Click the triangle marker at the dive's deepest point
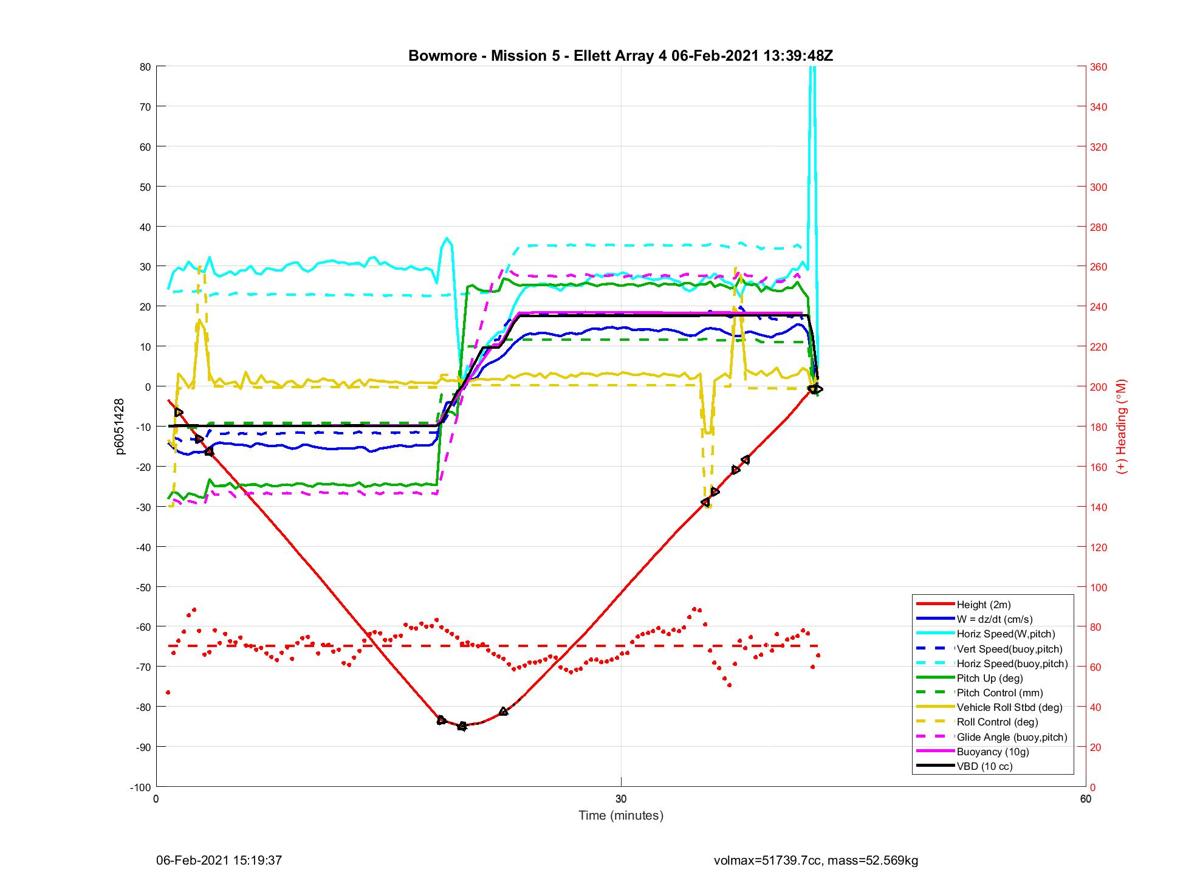 tap(462, 726)
